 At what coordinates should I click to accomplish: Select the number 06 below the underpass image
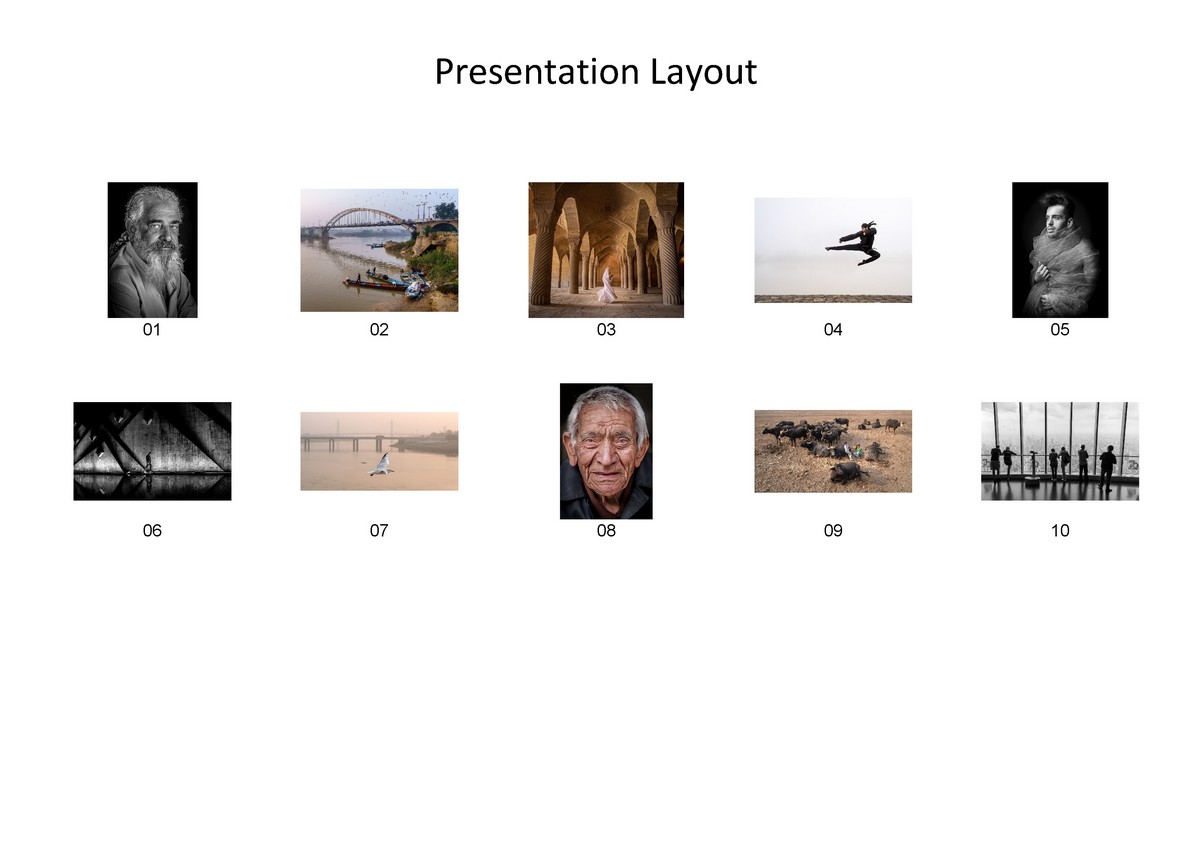pos(152,532)
